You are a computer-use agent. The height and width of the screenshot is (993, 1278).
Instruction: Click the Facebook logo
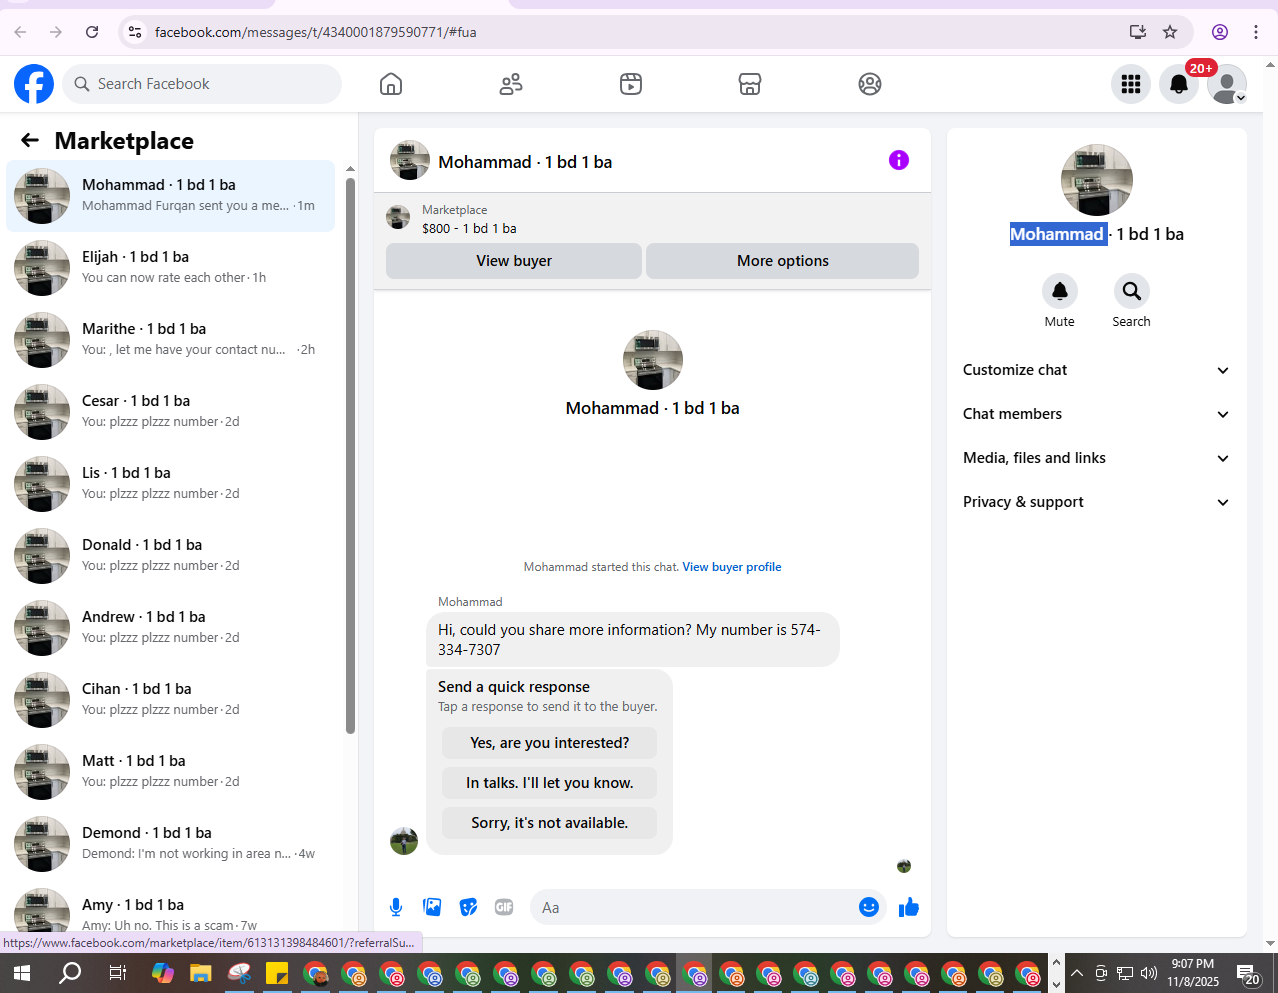(x=34, y=84)
